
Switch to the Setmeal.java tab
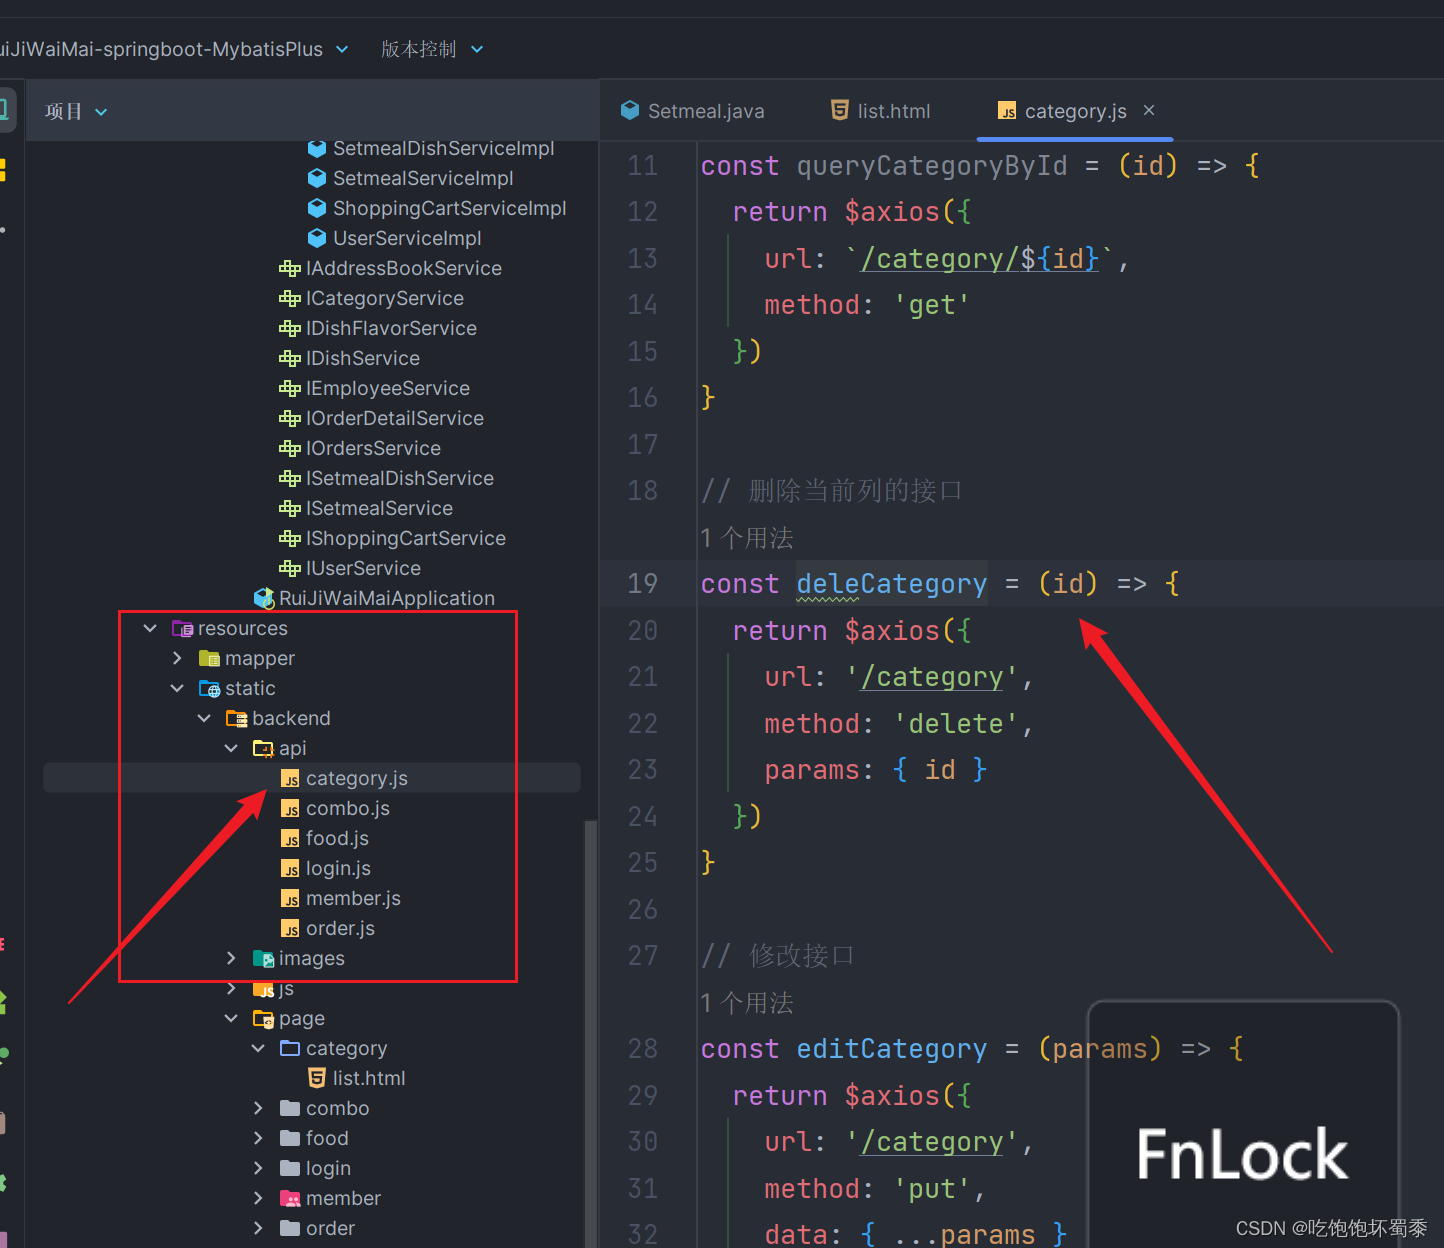(692, 111)
